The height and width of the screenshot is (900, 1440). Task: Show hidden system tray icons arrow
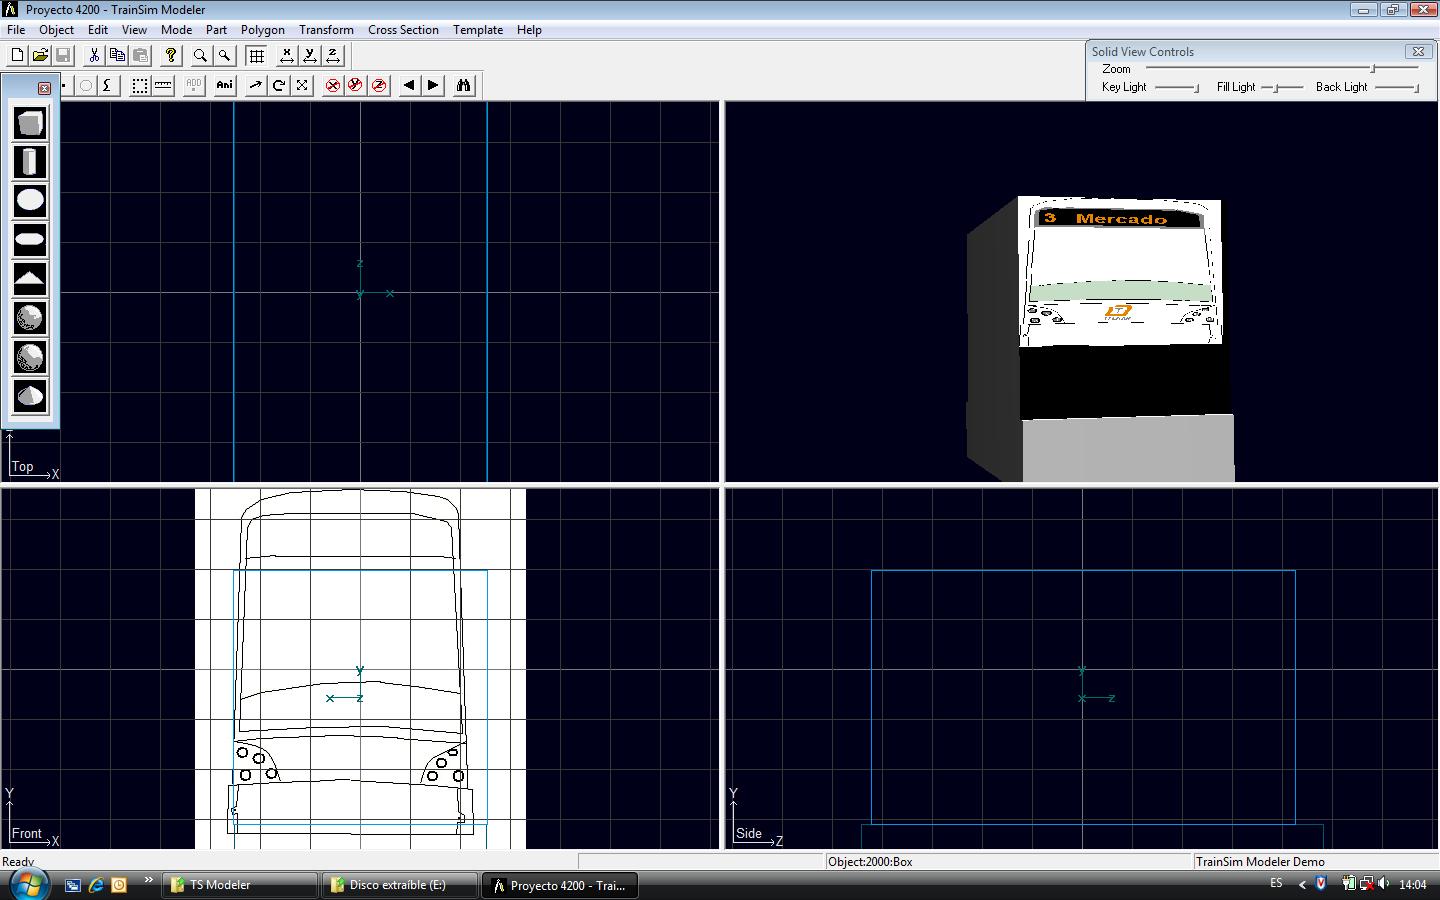(1302, 884)
